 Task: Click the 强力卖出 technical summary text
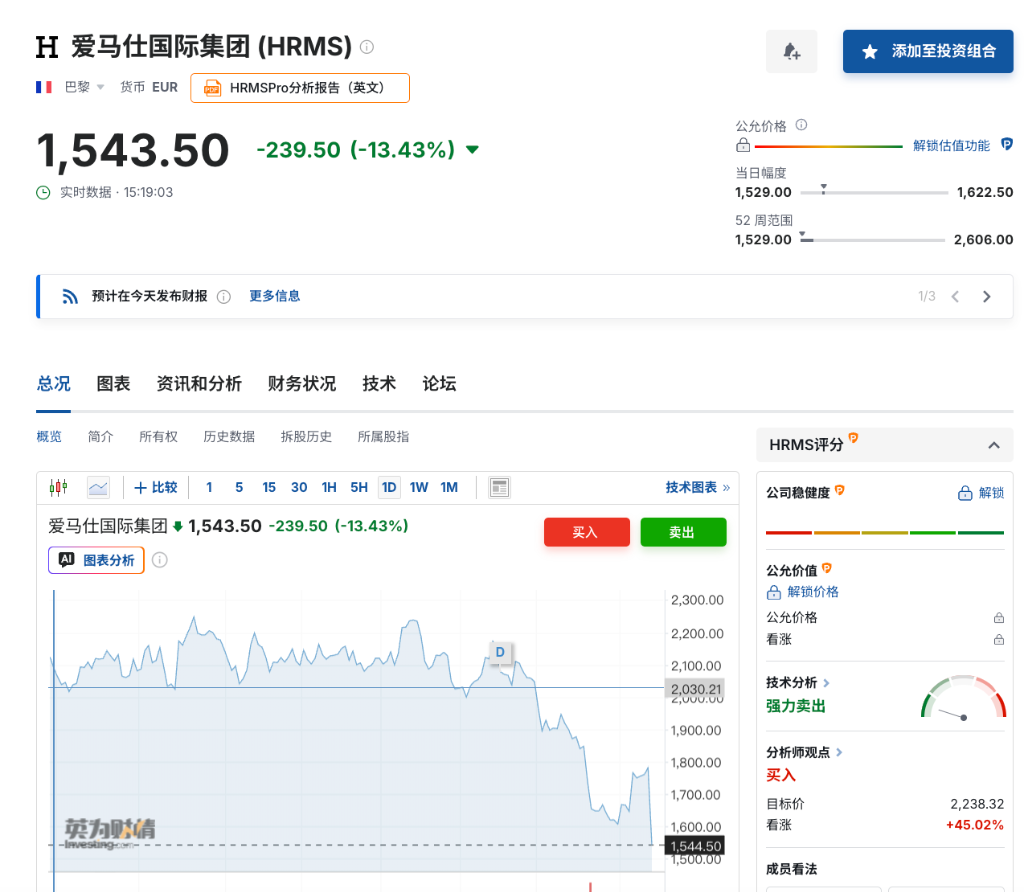(x=795, y=706)
